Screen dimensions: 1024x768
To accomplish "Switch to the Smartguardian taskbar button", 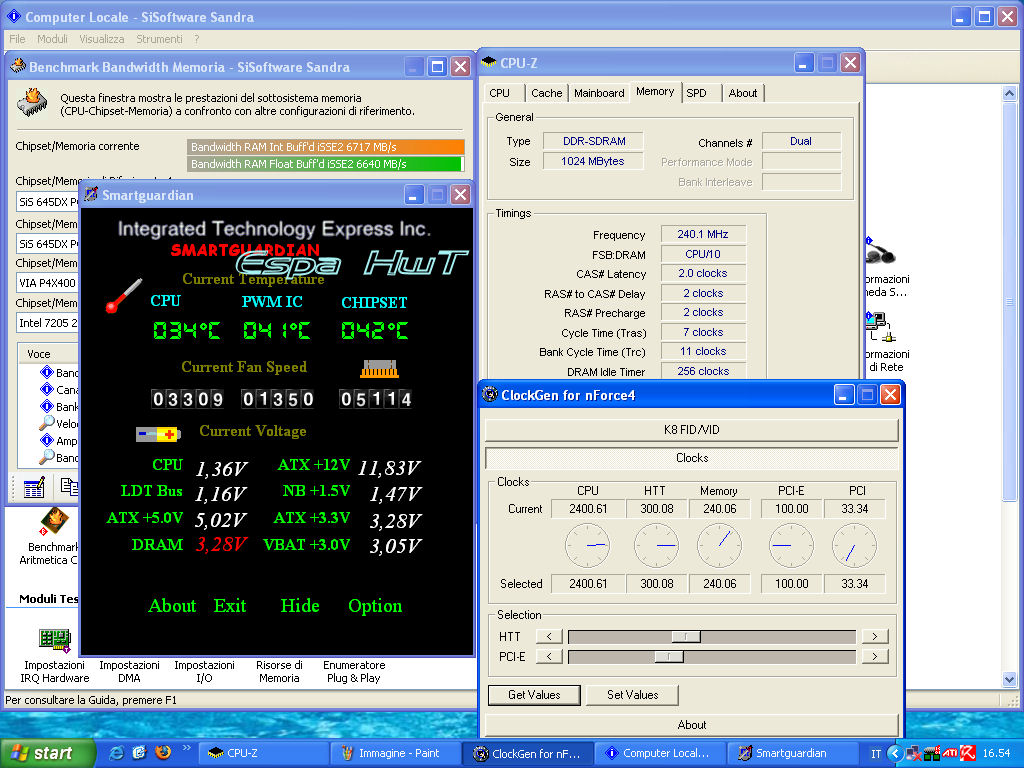I will point(792,754).
